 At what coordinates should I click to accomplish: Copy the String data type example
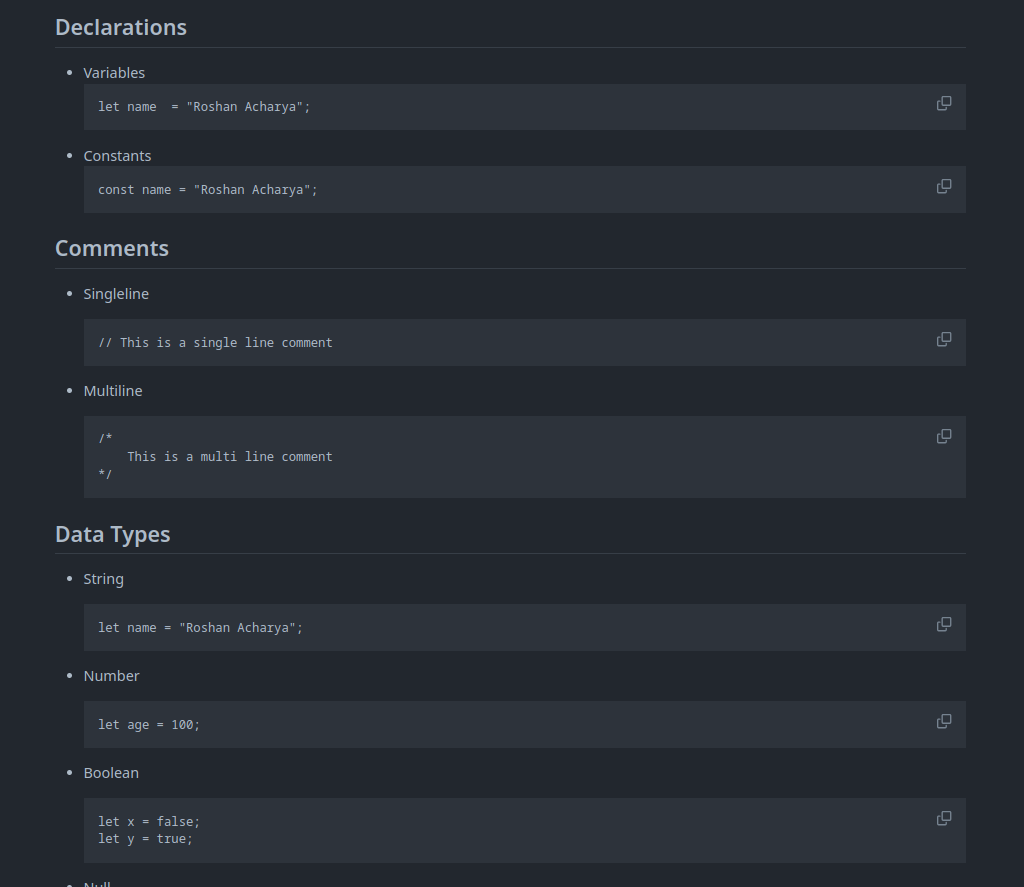pos(943,624)
